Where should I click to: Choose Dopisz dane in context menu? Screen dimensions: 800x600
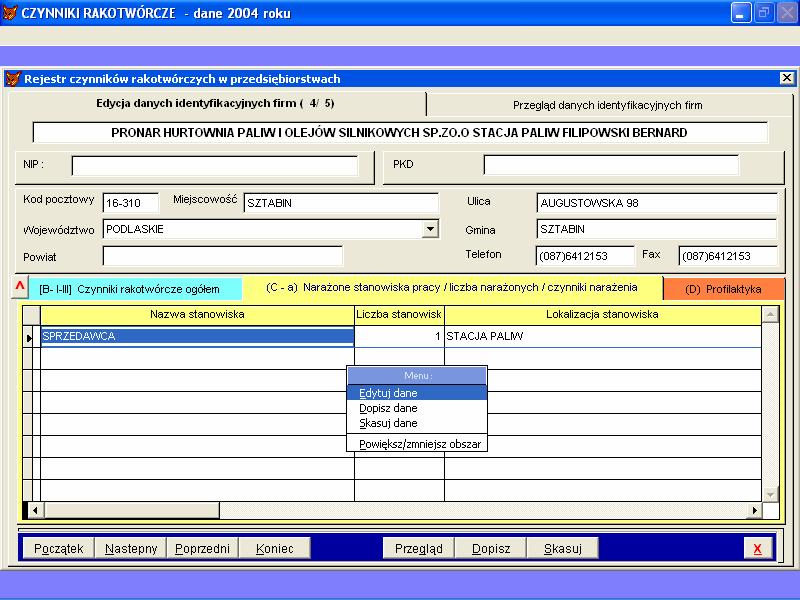pos(417,408)
